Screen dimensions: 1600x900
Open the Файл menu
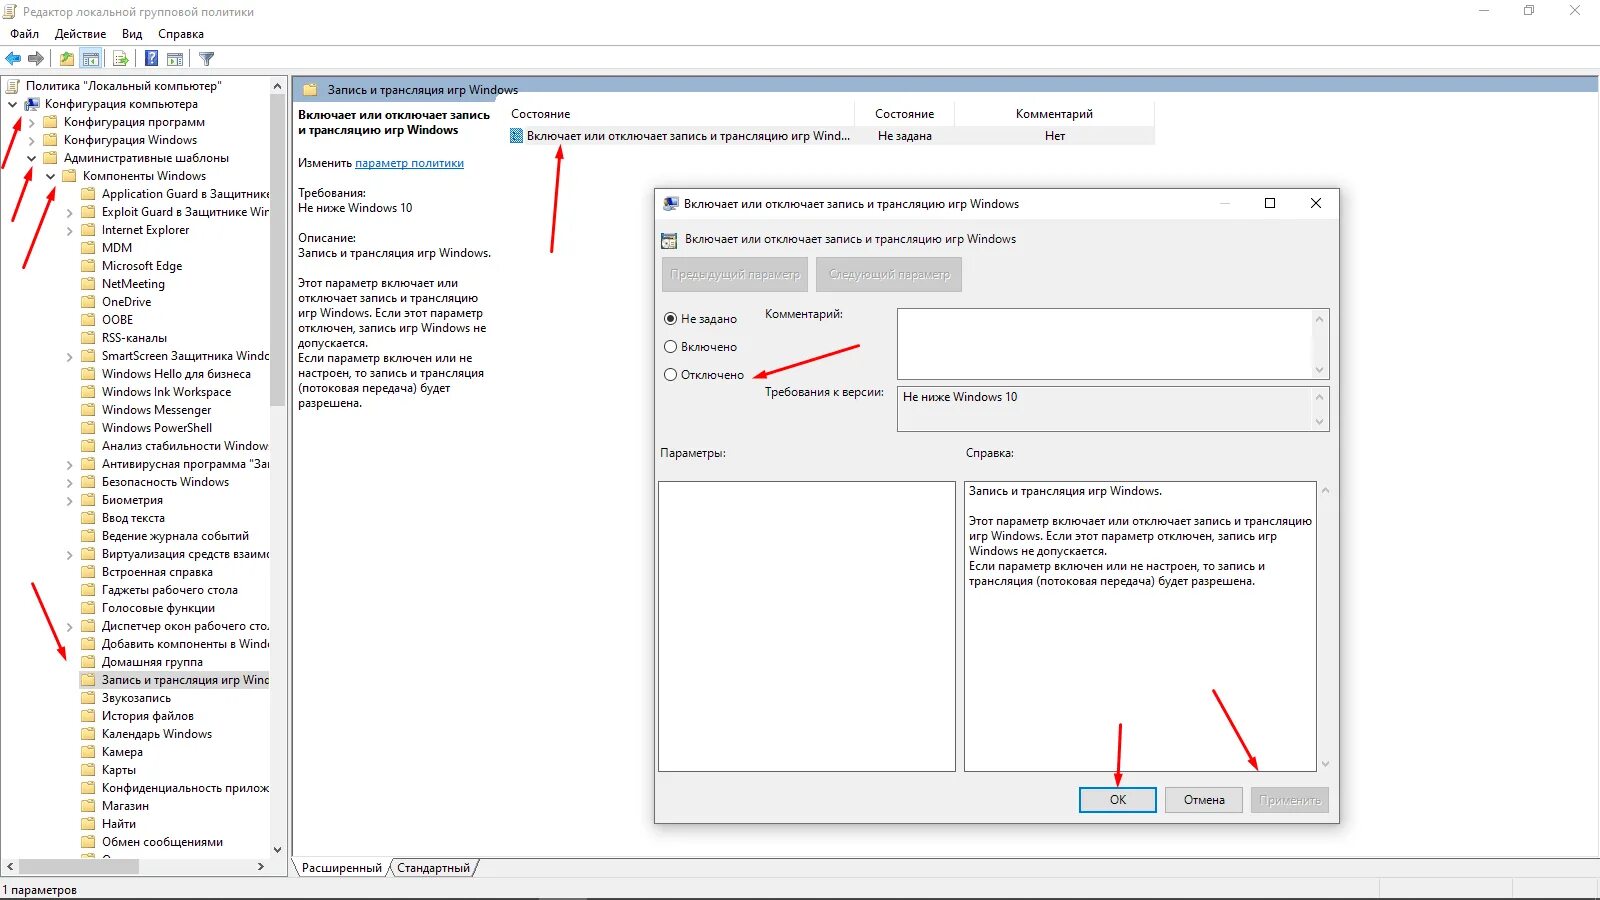[24, 34]
